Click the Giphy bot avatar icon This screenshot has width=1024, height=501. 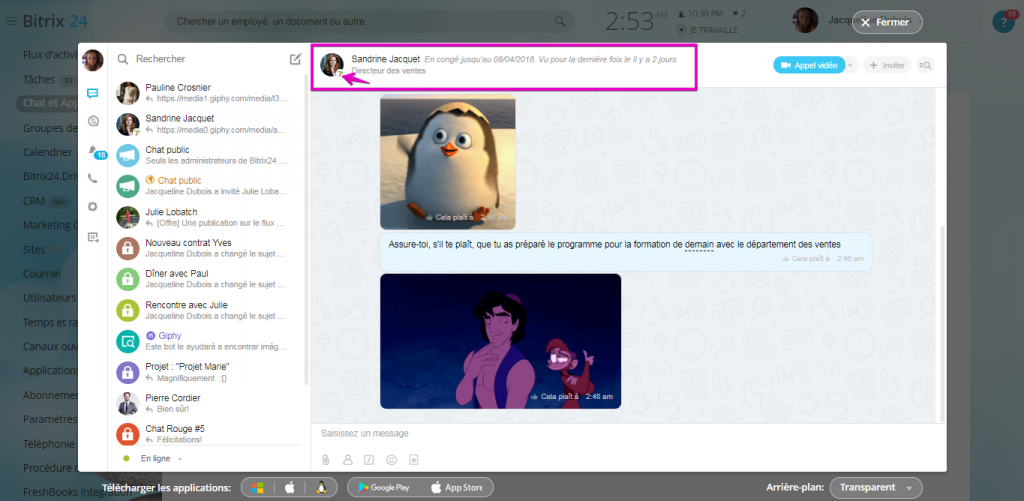coord(128,341)
